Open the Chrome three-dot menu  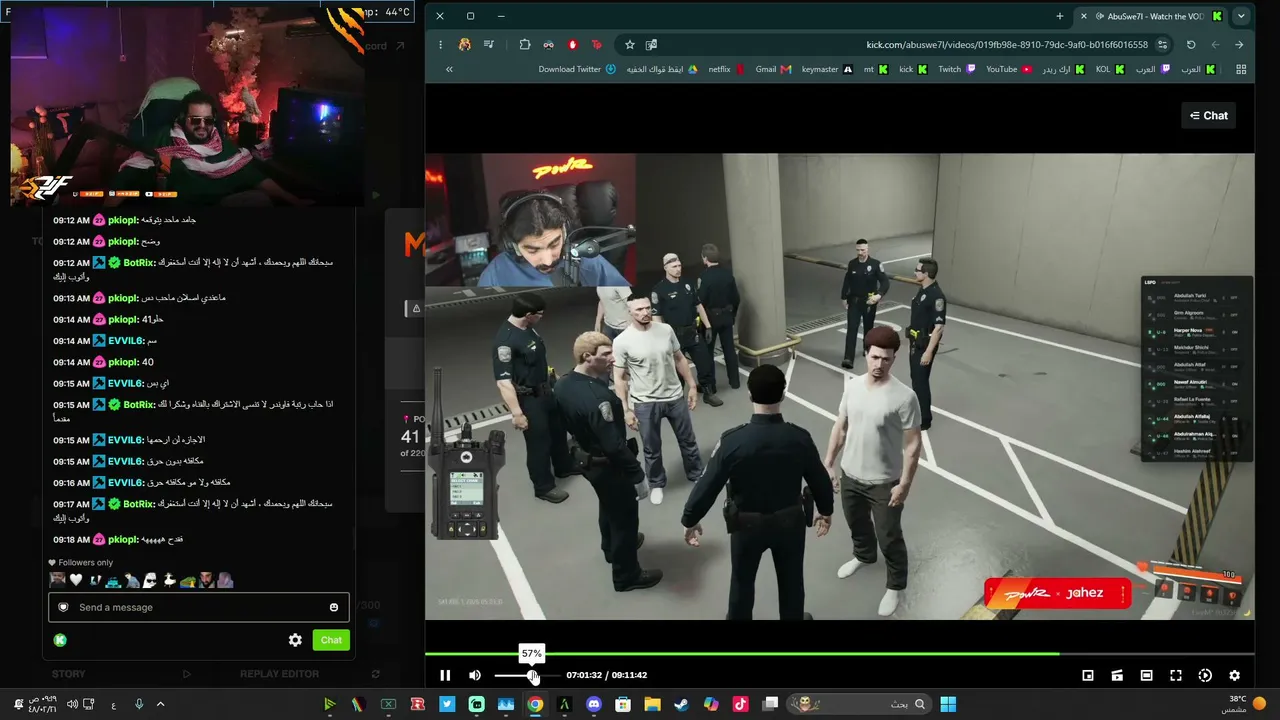(440, 45)
